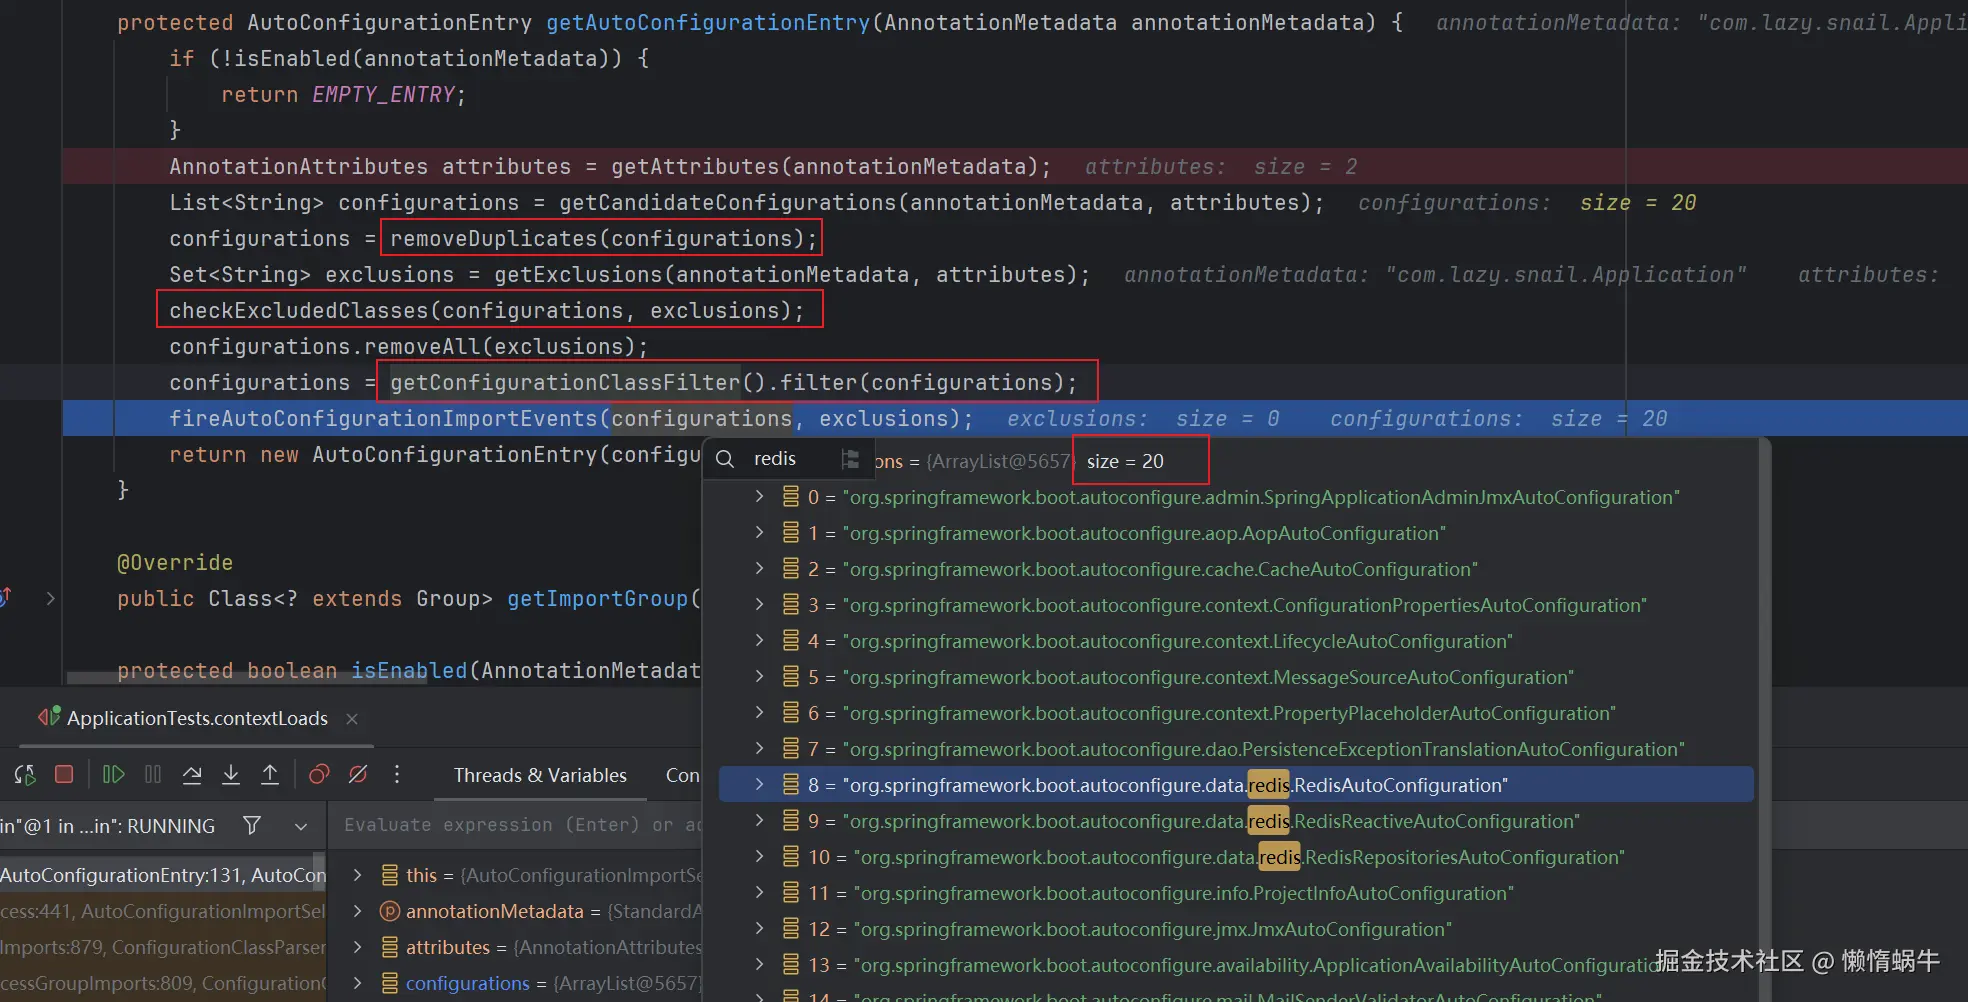Screen dimensions: 1968x1002
Task: Click checkExcludedClasses call in editor
Action: (x=489, y=310)
